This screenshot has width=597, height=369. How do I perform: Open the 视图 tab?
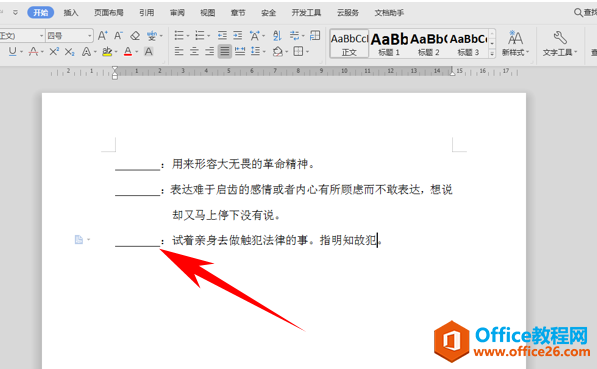tap(208, 13)
